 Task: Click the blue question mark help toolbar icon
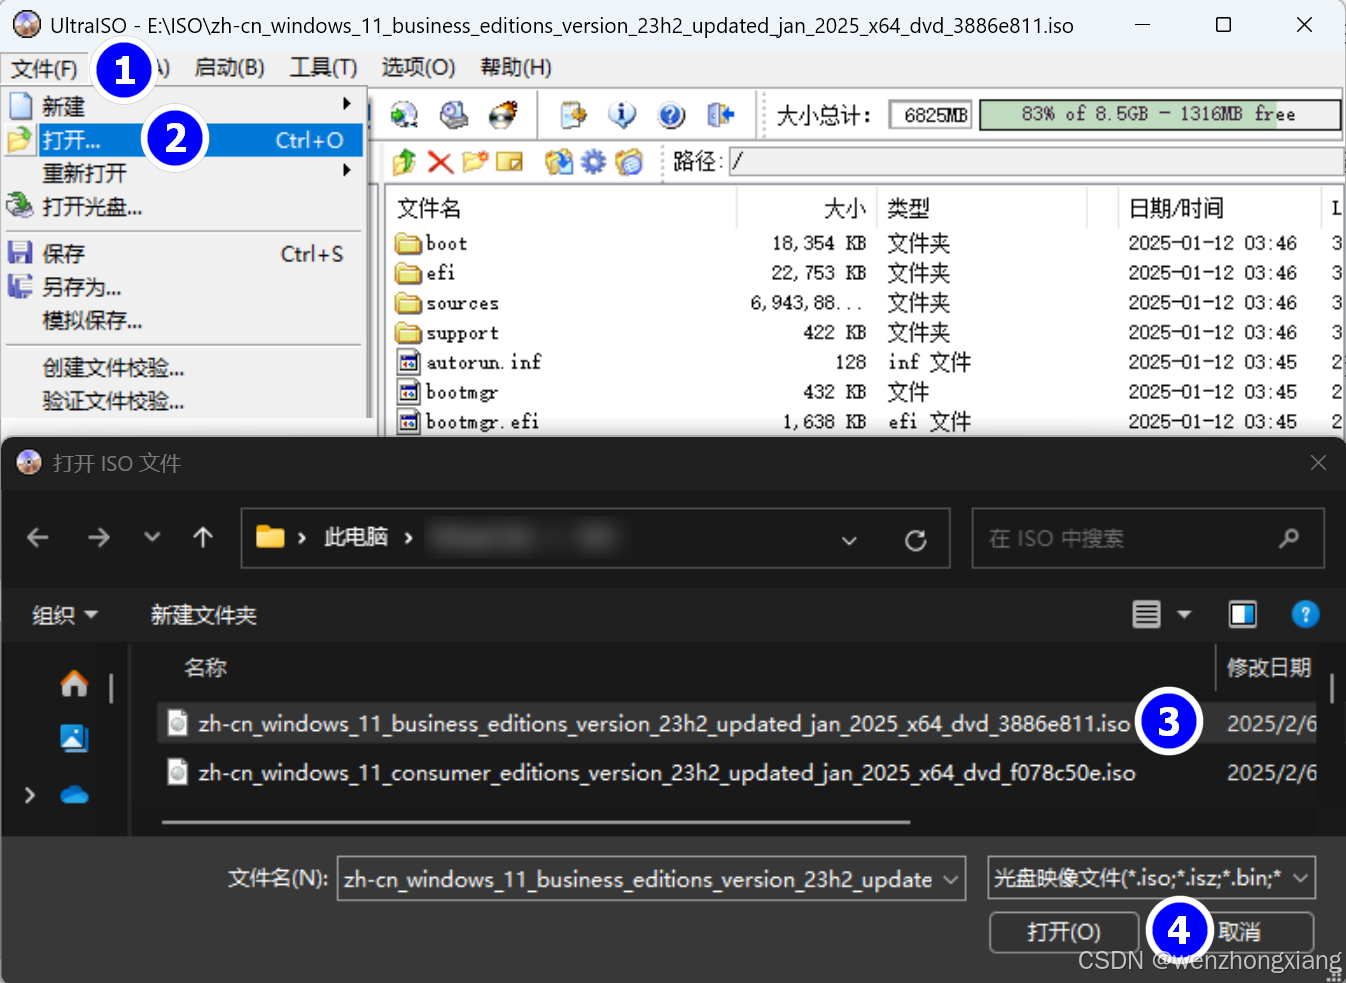pos(672,116)
